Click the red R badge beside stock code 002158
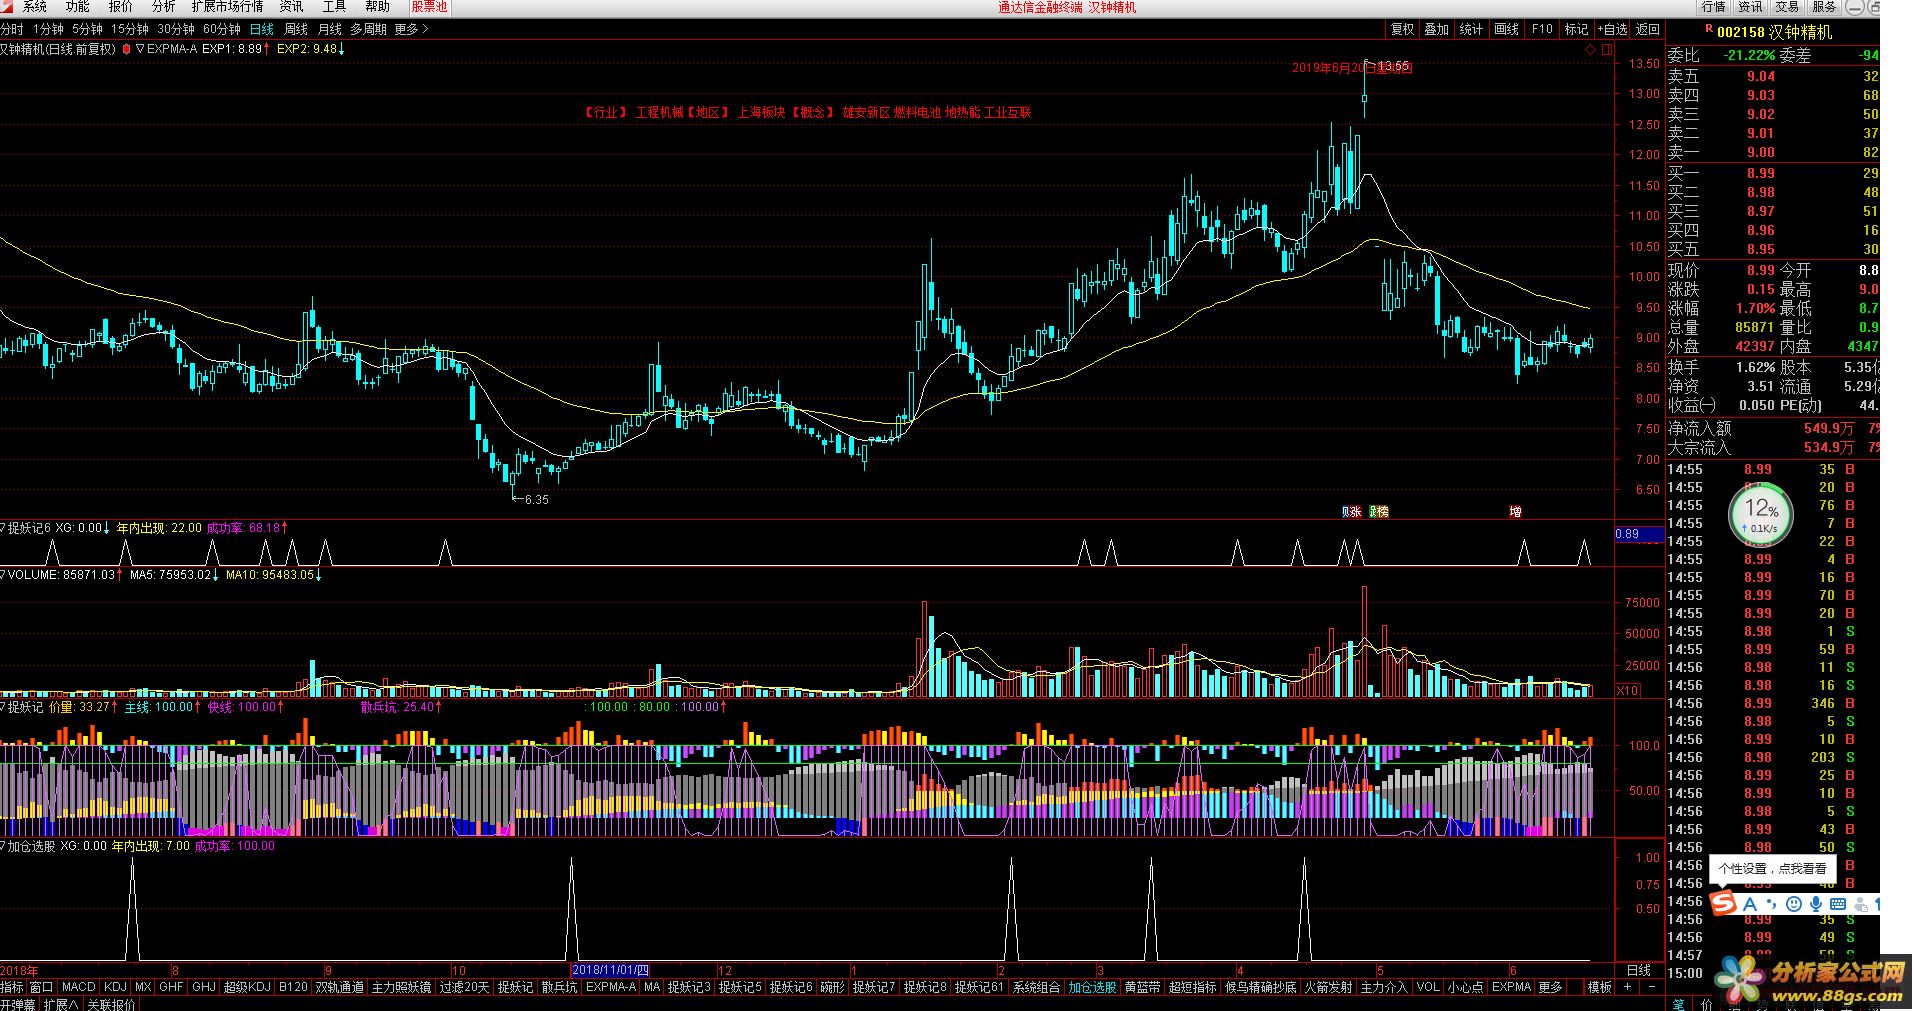The height and width of the screenshot is (1011, 1914). pos(1709,30)
